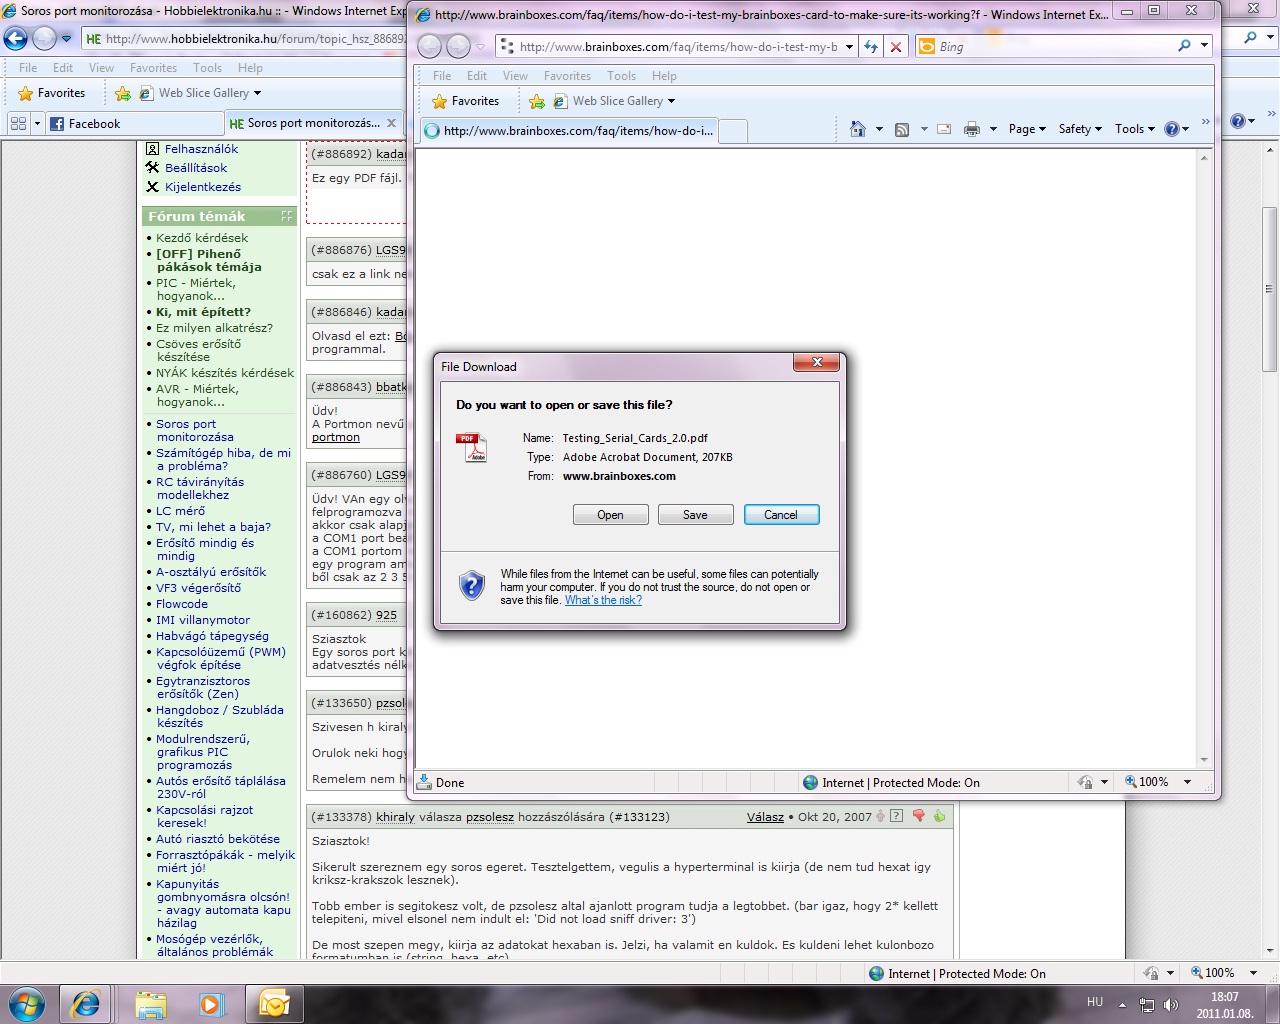Click the thumbs-down icon on khiraly's post

click(x=918, y=816)
